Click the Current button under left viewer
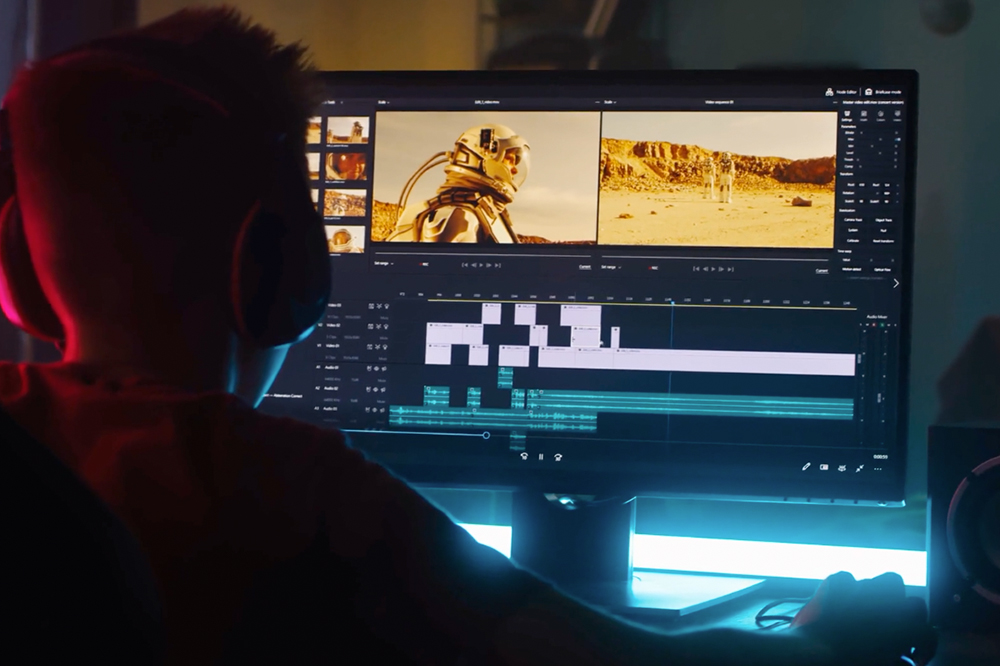Viewport: 1000px width, 666px height. [585, 266]
